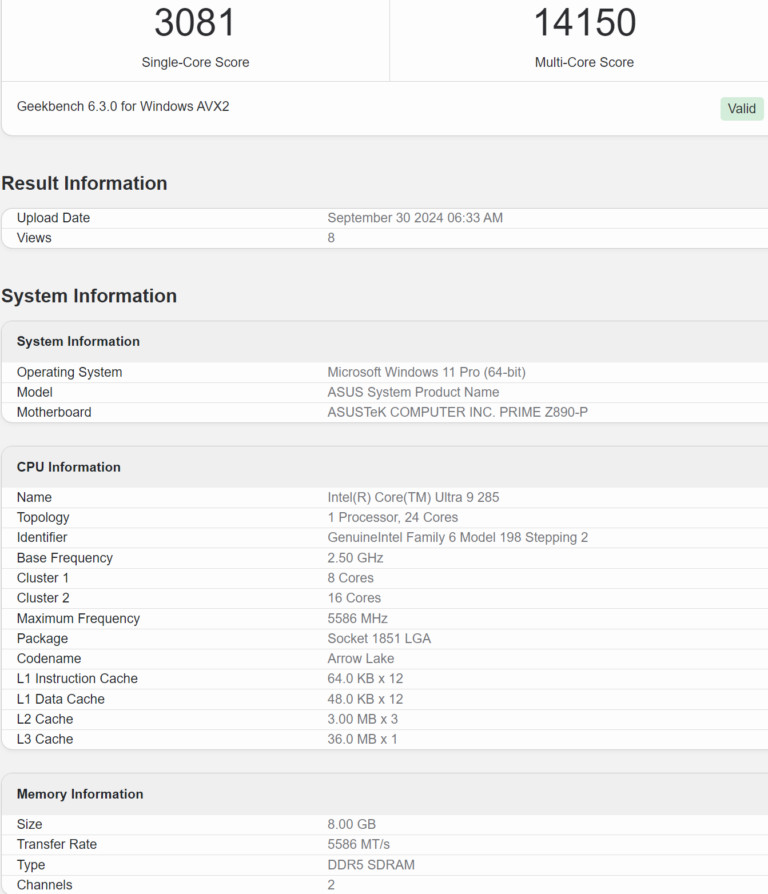Select the September 30 2024 06:33 AM date
This screenshot has width=768, height=894.
415,218
